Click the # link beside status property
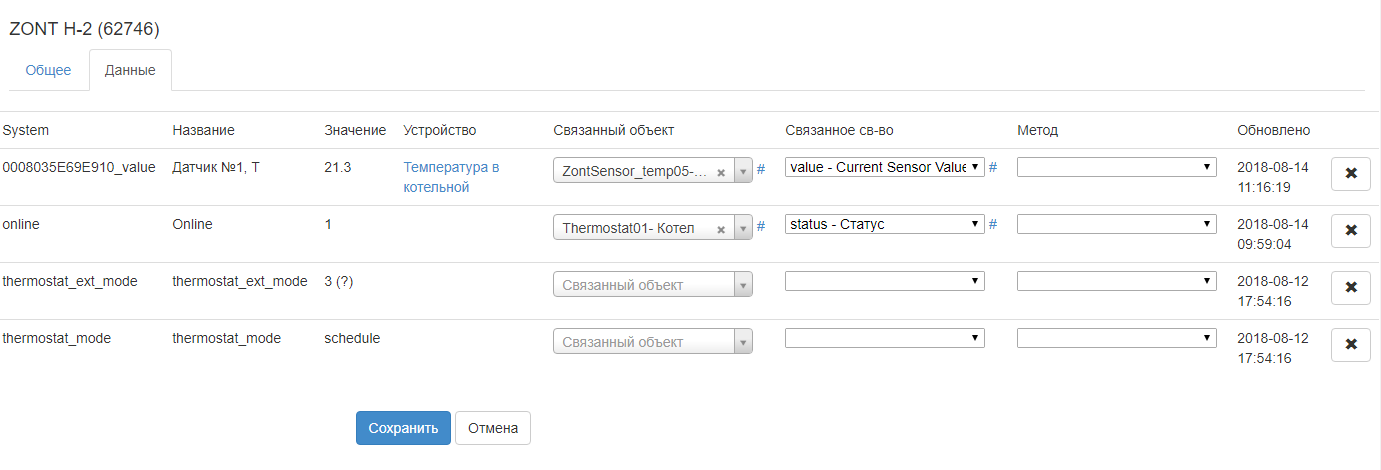The width and height of the screenshot is (1381, 470). (993, 224)
